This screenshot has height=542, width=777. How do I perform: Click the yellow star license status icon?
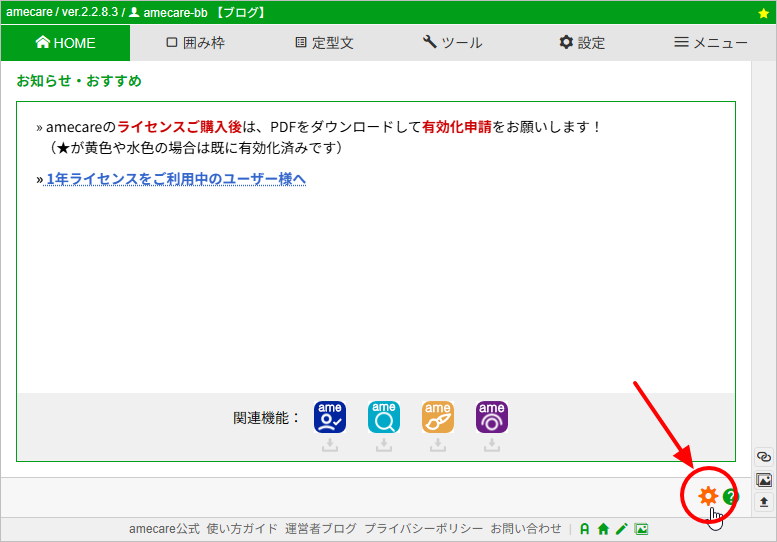click(764, 13)
